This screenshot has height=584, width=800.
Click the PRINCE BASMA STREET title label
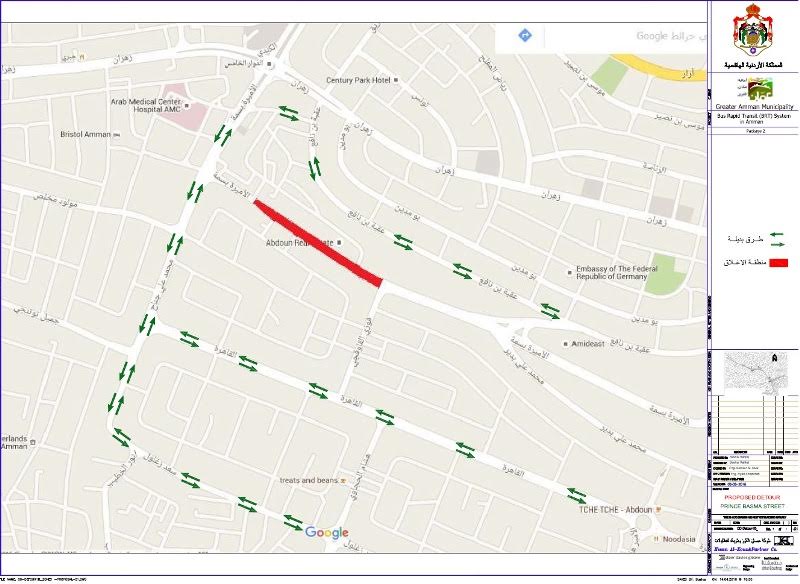point(753,506)
